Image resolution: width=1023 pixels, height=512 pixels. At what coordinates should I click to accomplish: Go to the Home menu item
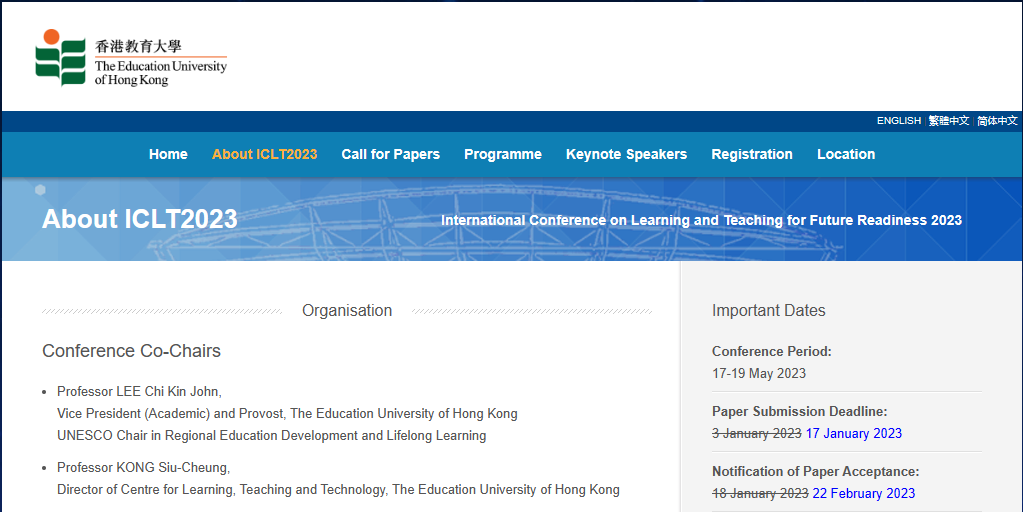pyautogui.click(x=168, y=154)
